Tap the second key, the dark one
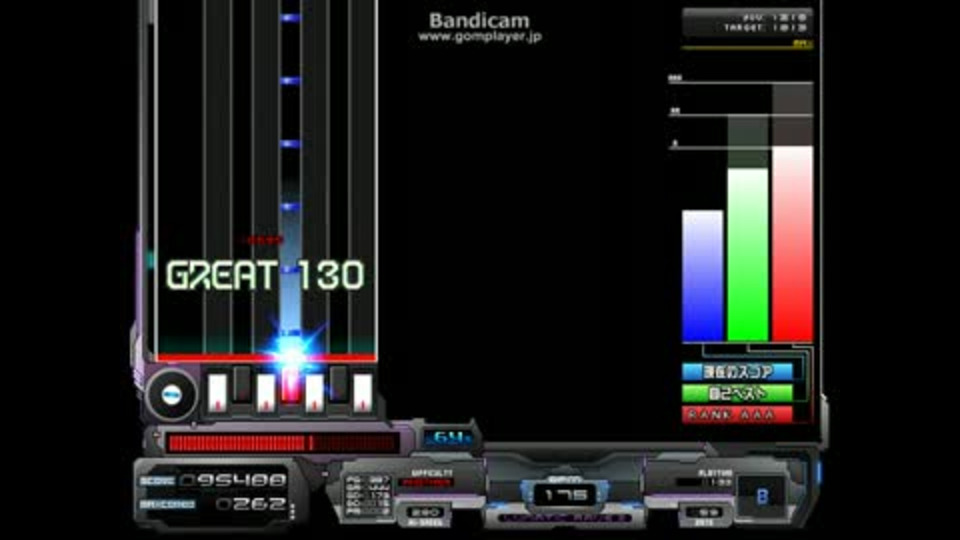960x540 pixels. [242, 384]
